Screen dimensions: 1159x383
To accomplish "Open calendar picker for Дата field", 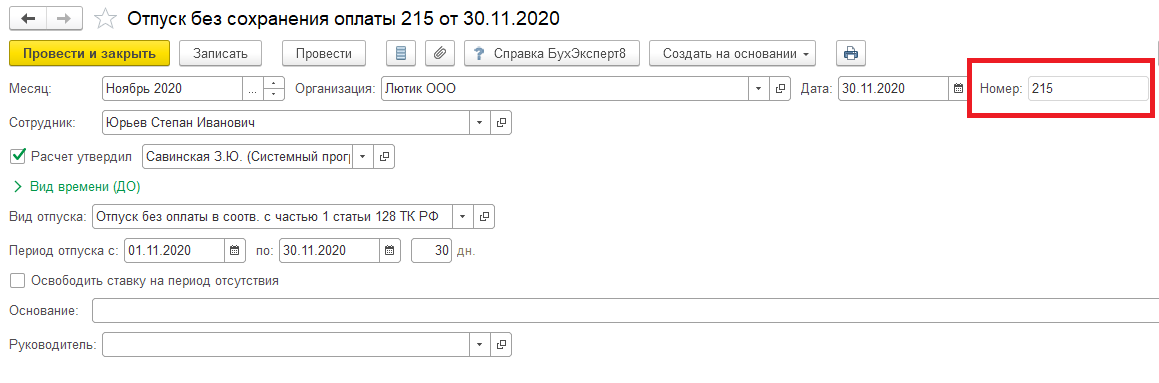I will [x=958, y=89].
